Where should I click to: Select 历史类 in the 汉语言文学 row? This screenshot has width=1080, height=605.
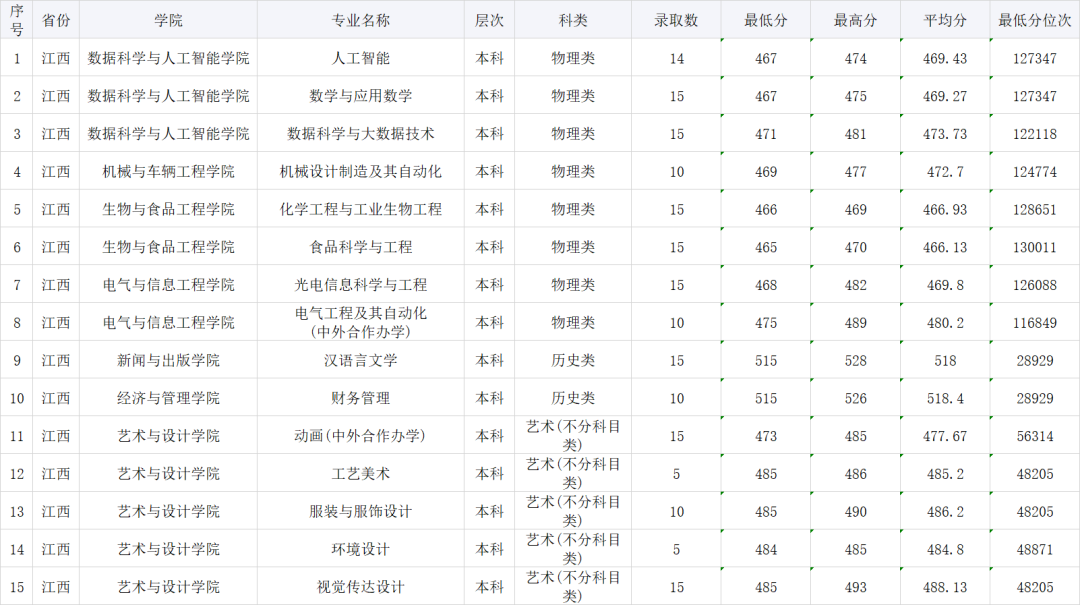tap(572, 360)
